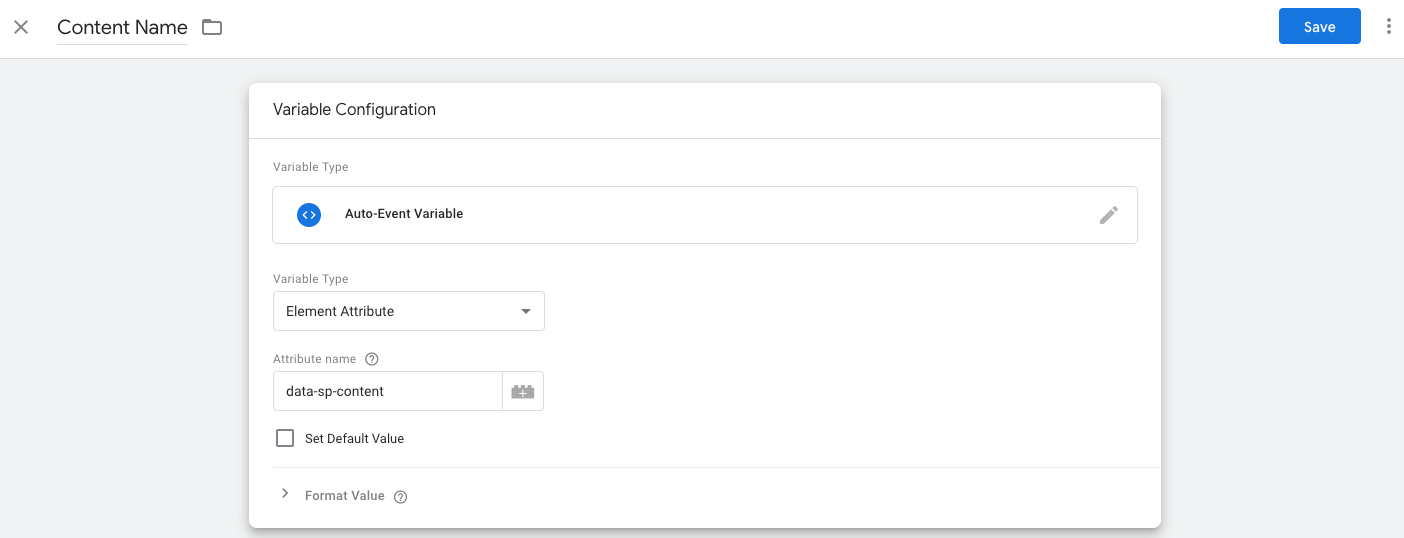Expand Format Value using the chevron

[285, 494]
